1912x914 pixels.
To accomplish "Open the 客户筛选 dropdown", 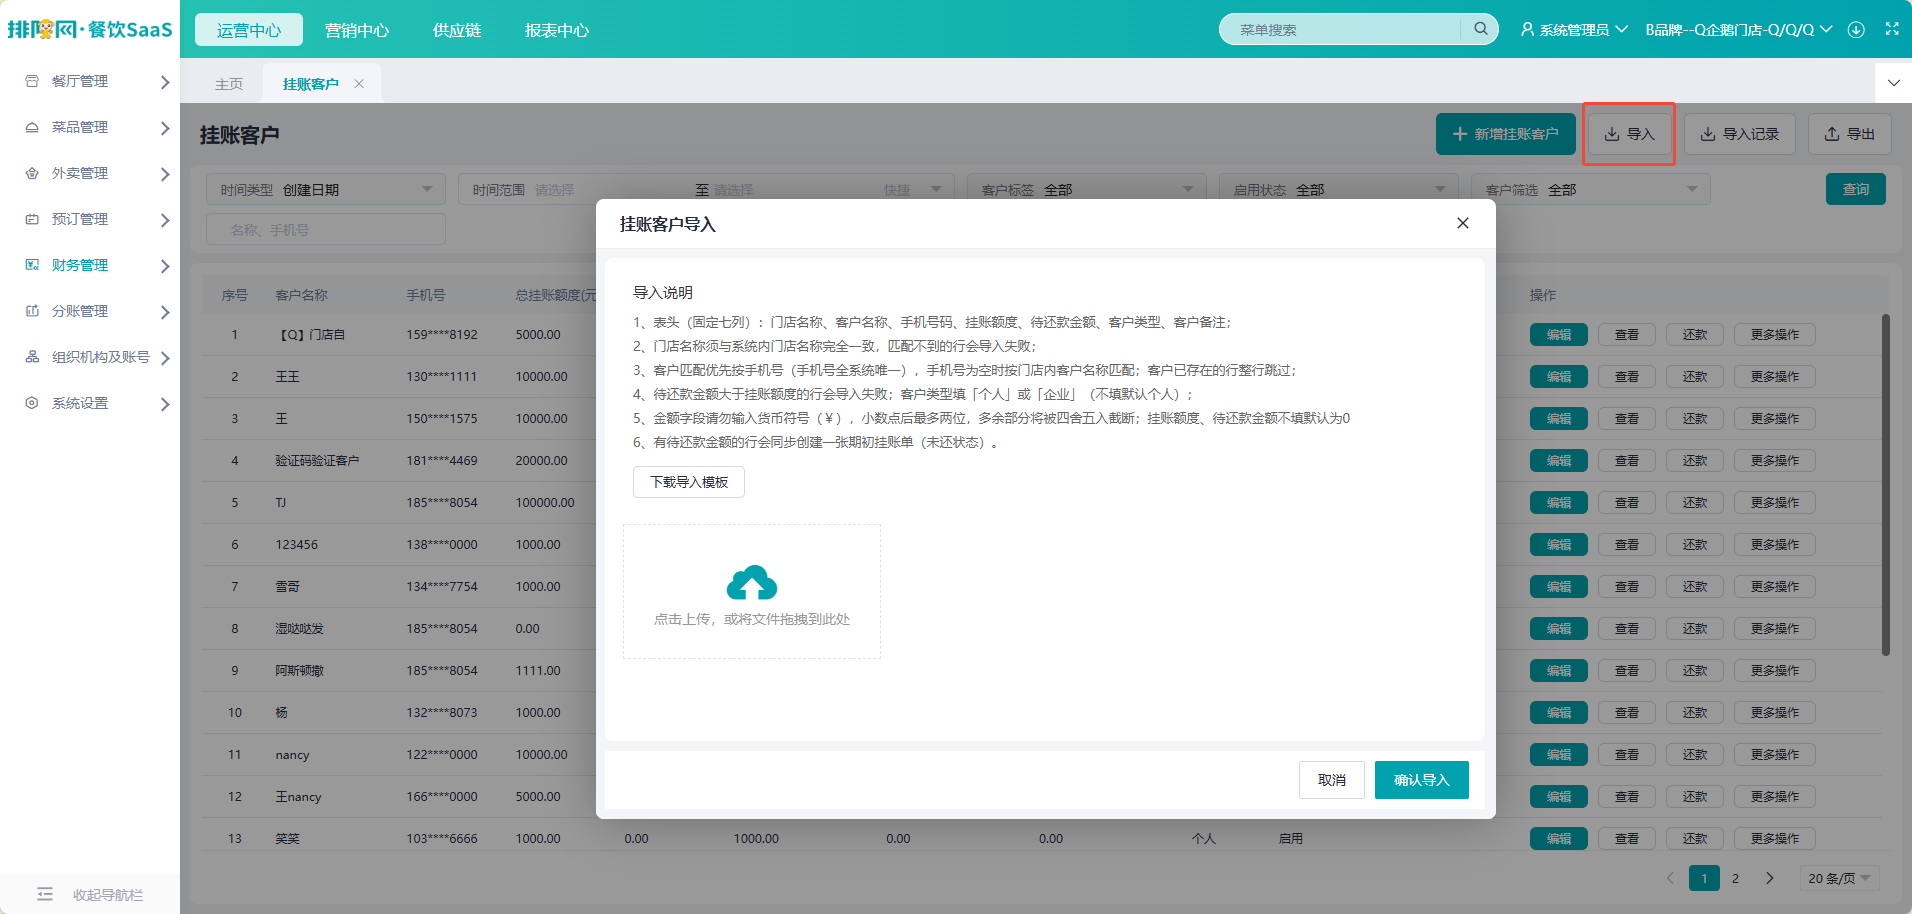I will [x=1591, y=189].
